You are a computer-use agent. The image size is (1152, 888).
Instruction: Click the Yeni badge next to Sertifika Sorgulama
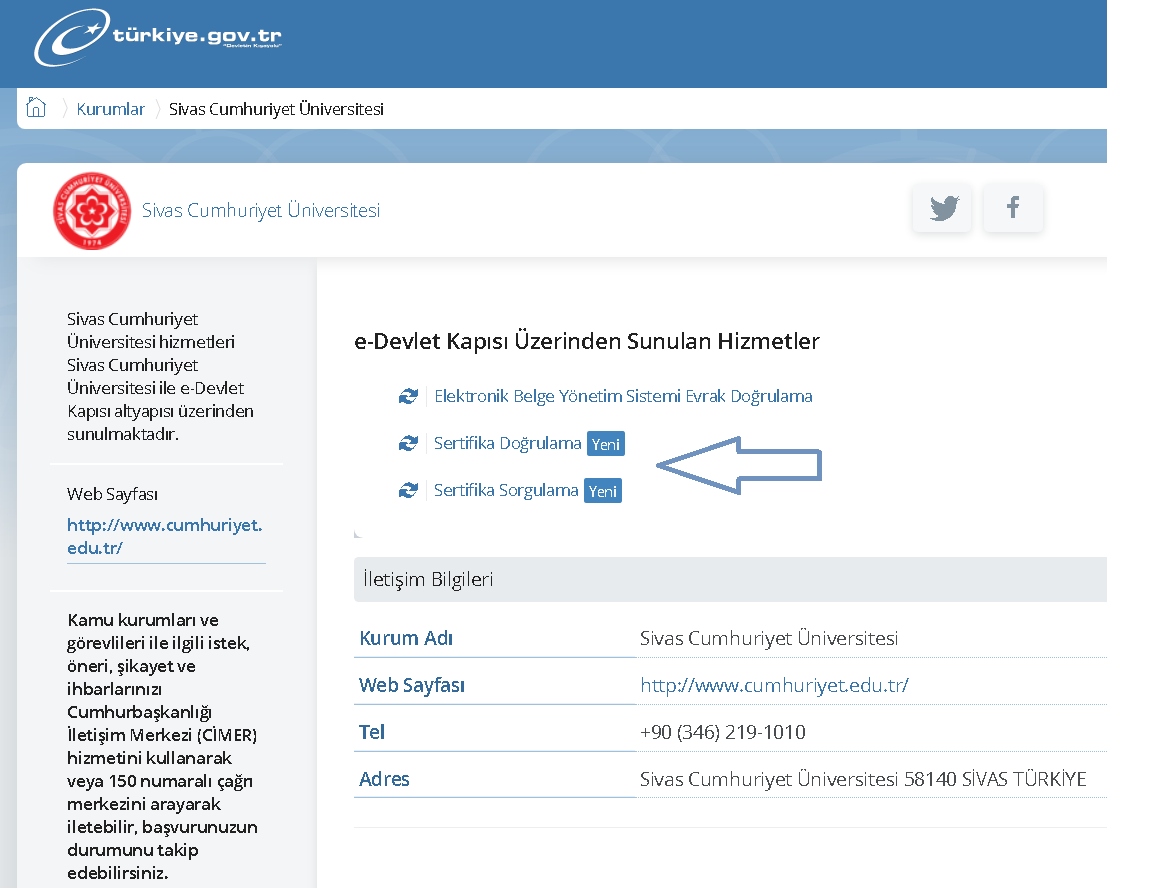603,491
